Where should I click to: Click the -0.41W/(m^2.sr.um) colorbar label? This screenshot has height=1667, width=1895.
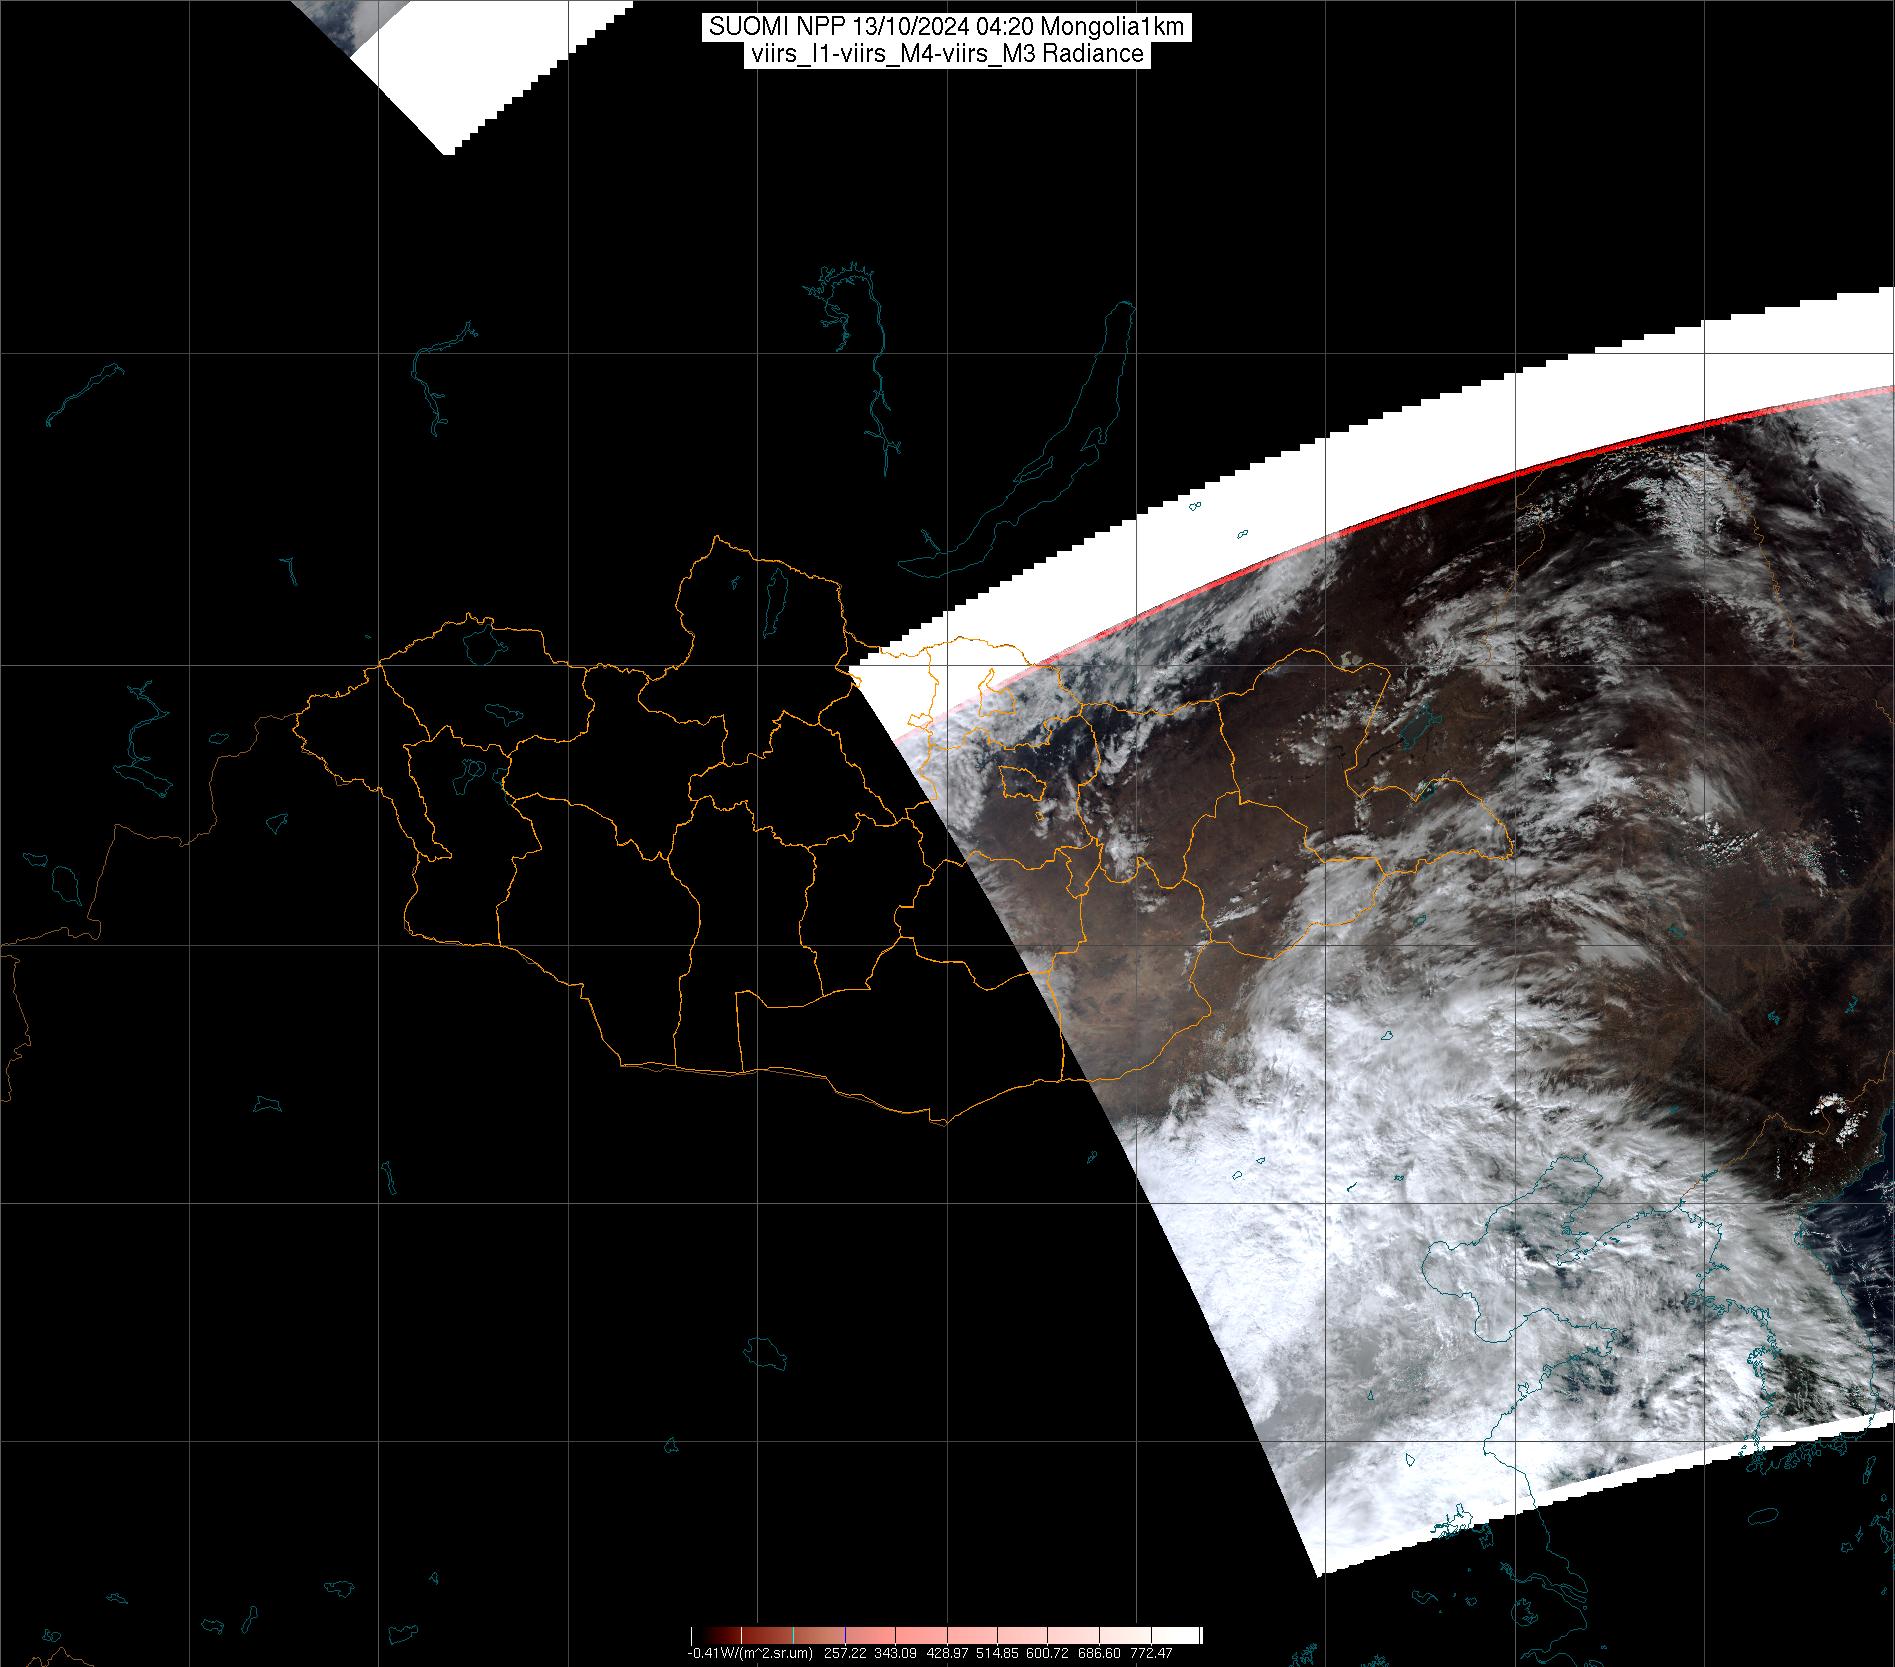pyautogui.click(x=750, y=1653)
